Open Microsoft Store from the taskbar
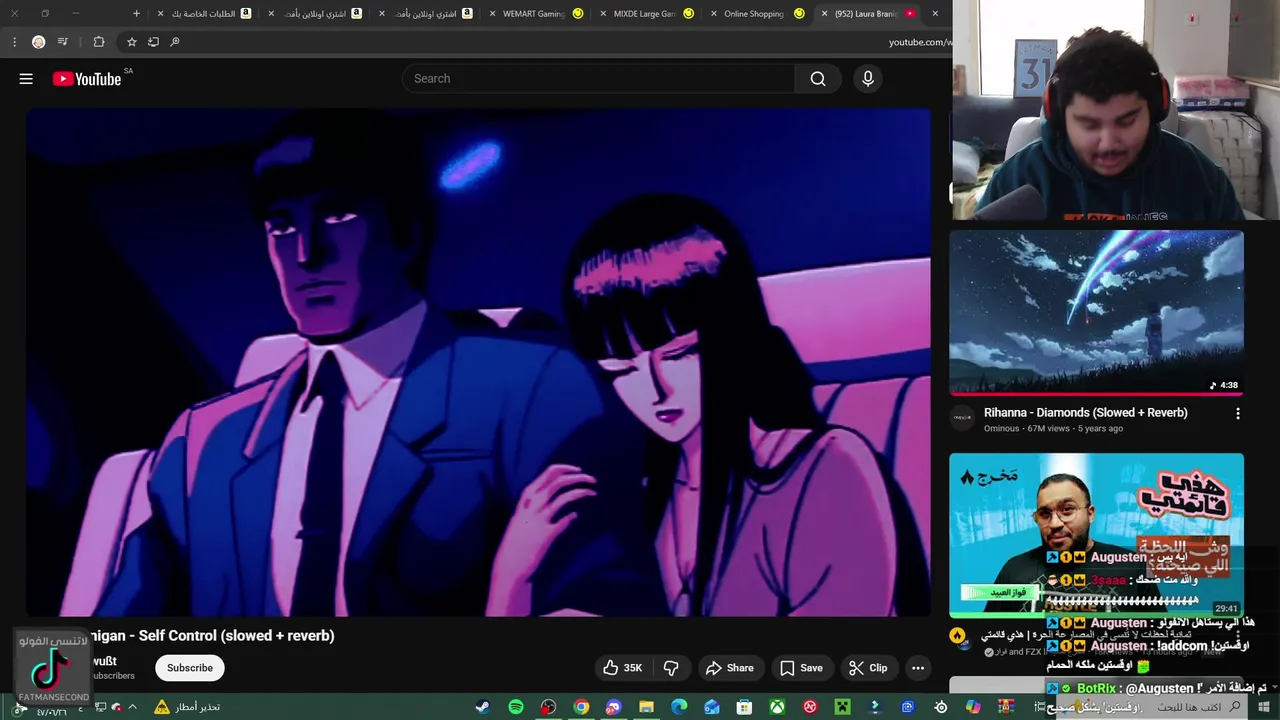 tap(744, 707)
